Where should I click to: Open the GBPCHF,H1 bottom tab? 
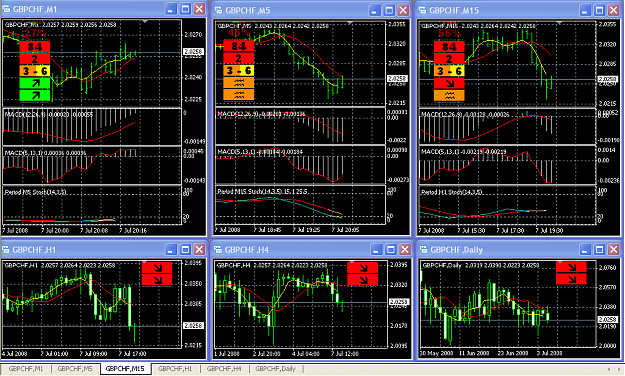(175, 369)
